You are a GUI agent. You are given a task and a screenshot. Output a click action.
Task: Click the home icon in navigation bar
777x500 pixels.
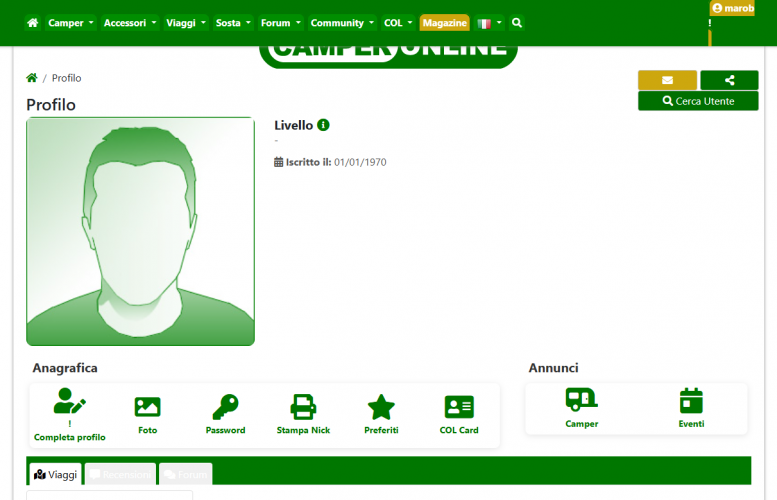tap(33, 23)
